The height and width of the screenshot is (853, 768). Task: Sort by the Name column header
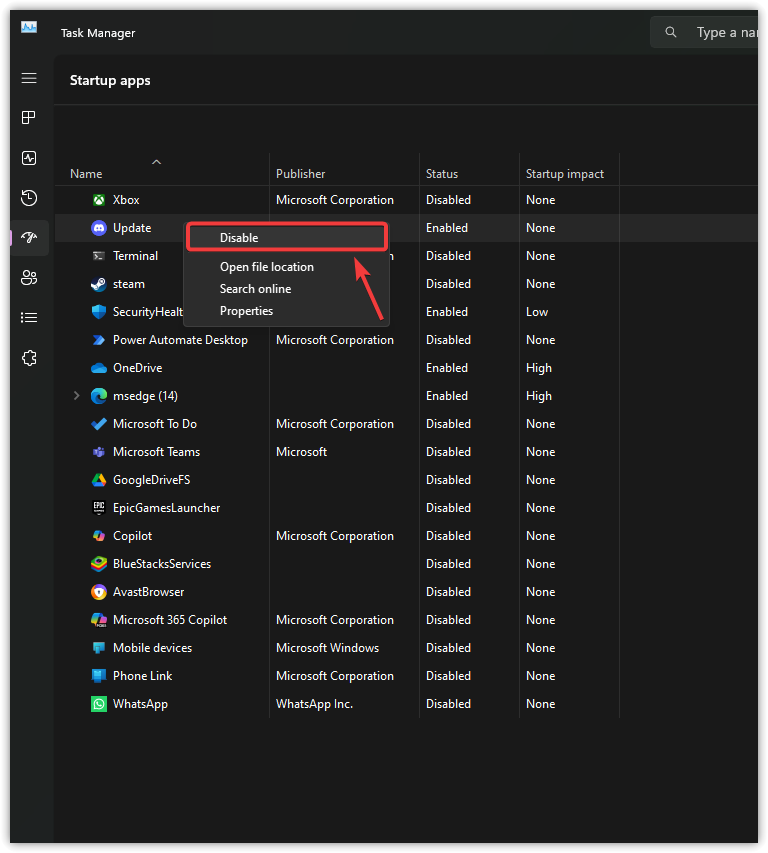point(85,172)
